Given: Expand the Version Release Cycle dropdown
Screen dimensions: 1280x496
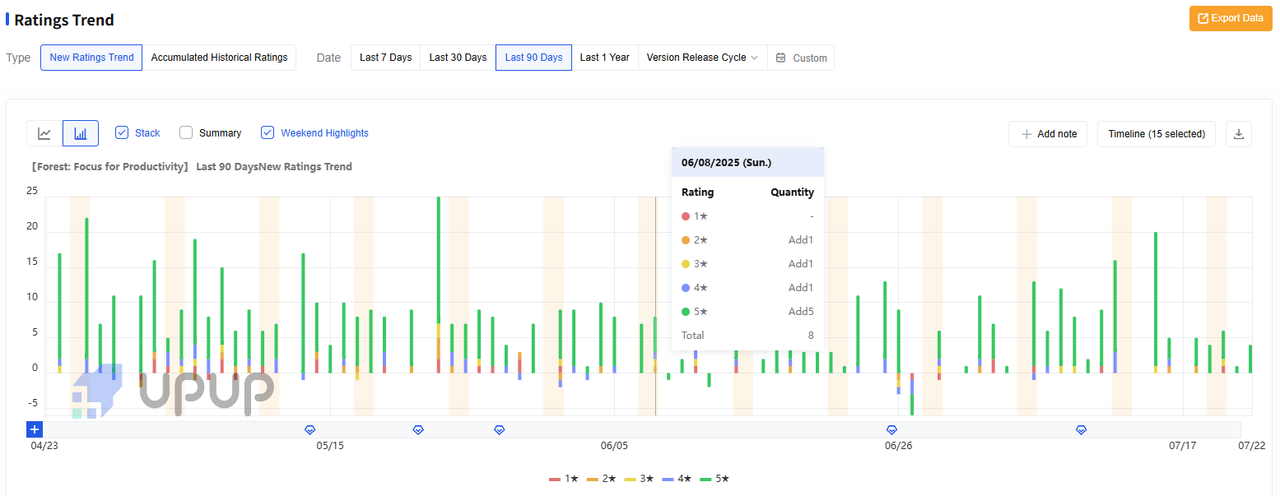Looking at the screenshot, I should [x=702, y=58].
